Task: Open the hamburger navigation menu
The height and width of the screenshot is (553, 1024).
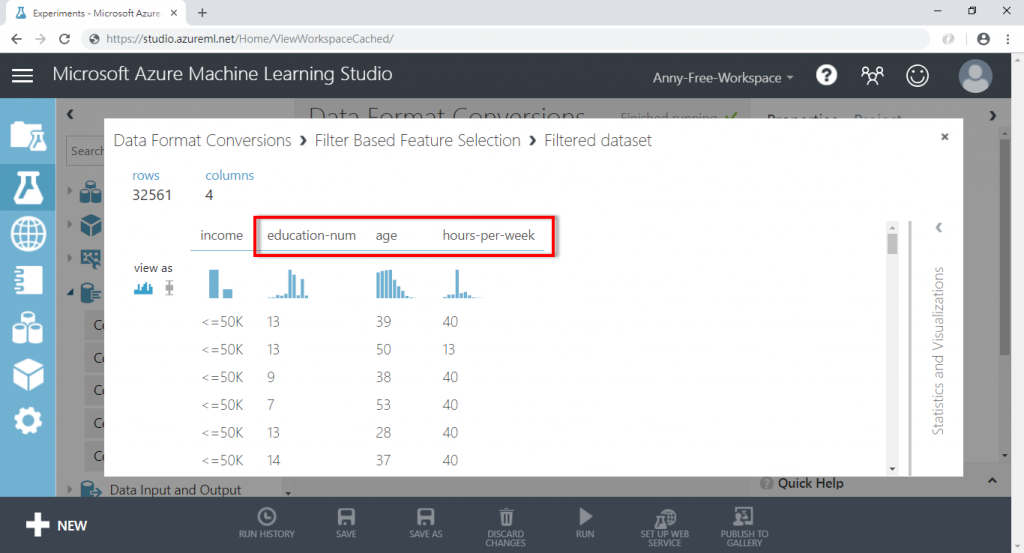Action: 22,76
